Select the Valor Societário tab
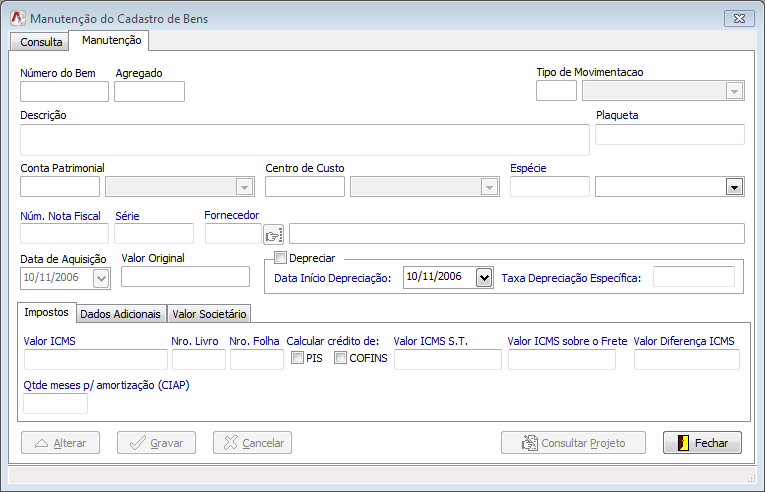This screenshot has width=765, height=492. [209, 314]
